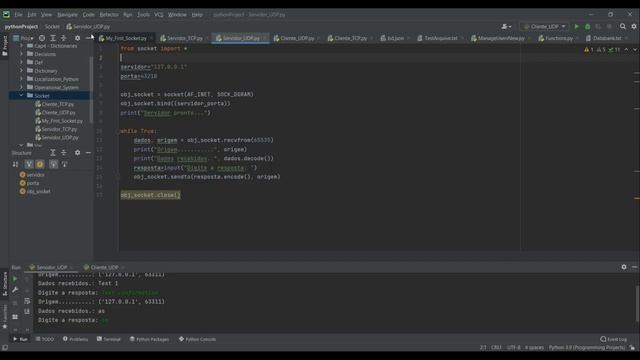
Task: Open the Cliente_UDP run configuration dropdown
Action: [544, 27]
